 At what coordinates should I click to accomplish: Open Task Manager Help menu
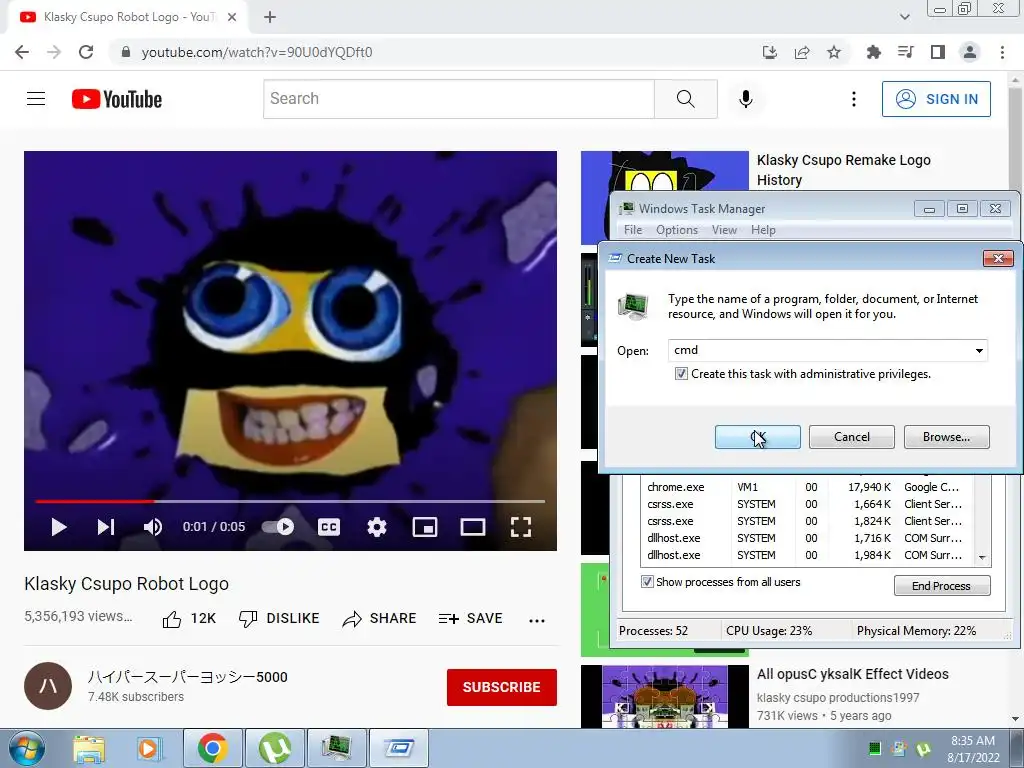(763, 230)
